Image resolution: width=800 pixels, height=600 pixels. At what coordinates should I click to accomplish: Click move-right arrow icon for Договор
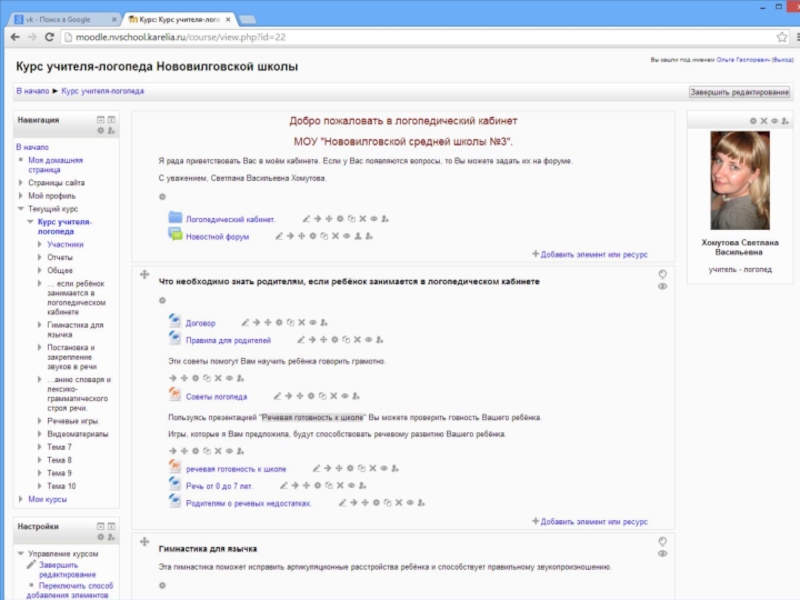pos(256,322)
